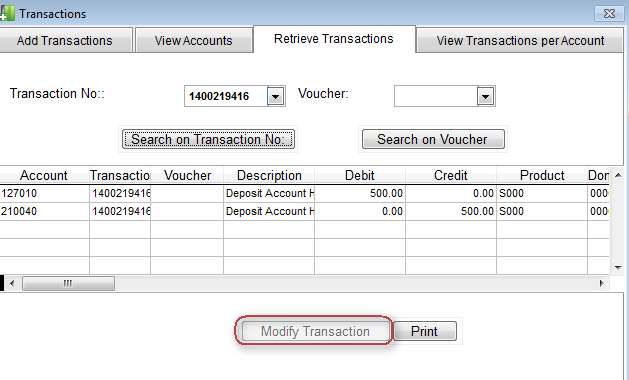The width and height of the screenshot is (629, 380).
Task: Click the horizontal scrollbar thumb
Action: pos(68,284)
